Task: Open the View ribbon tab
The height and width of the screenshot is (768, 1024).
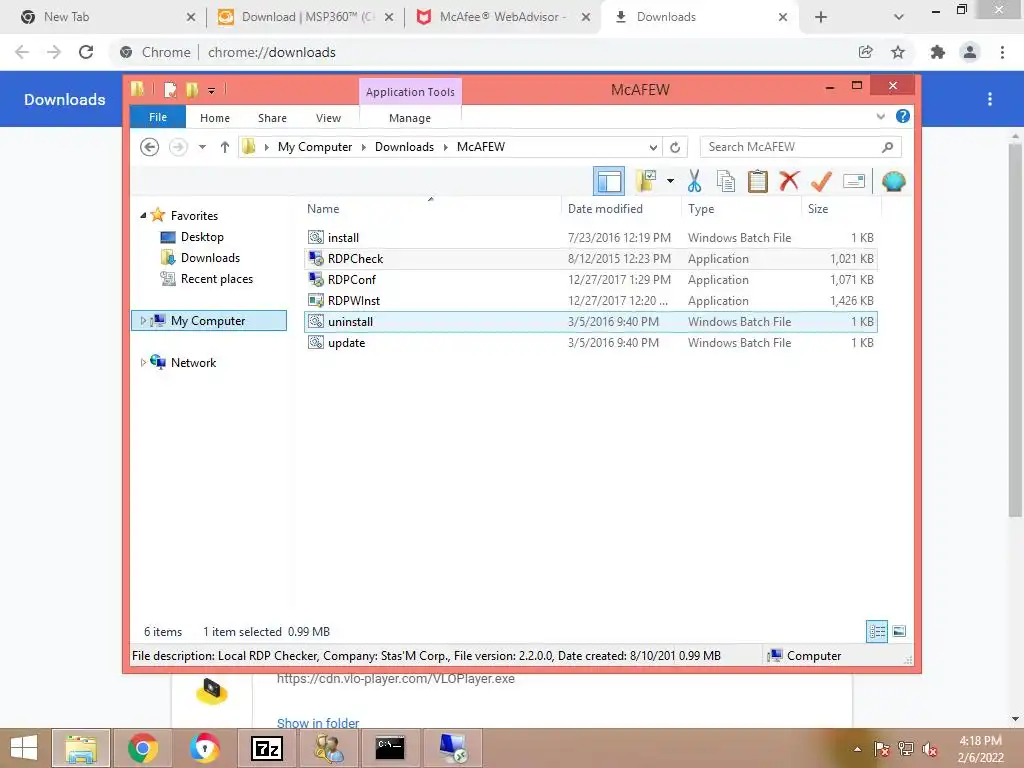Action: coord(328,118)
